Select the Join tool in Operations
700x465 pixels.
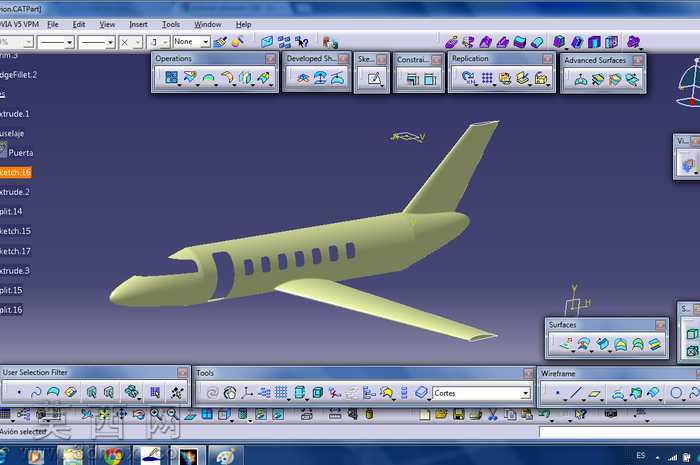click(x=171, y=78)
